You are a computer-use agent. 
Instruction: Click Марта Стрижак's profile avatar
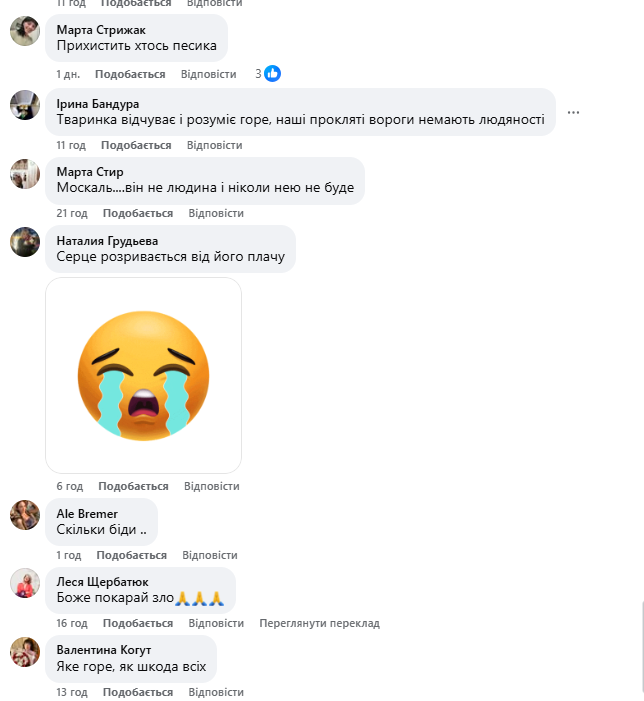coord(25,32)
